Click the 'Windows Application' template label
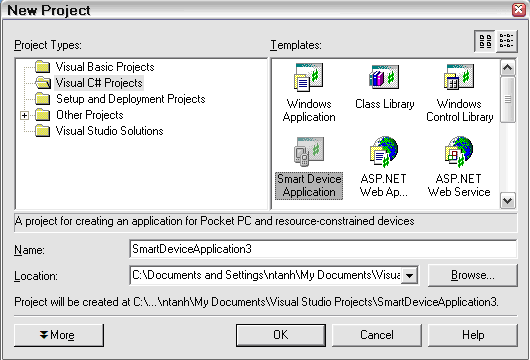Screen dimensions: 530x360 coord(309,110)
